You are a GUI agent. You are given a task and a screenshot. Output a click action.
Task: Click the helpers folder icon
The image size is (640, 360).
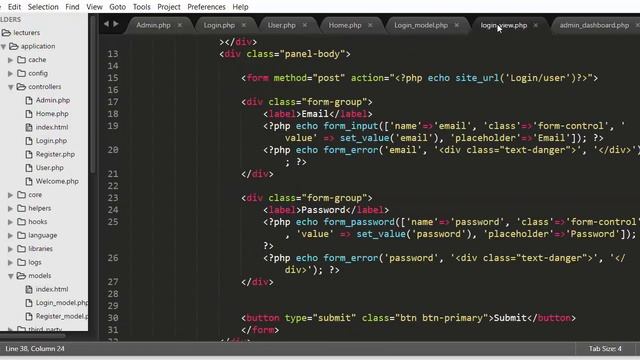(x=22, y=209)
